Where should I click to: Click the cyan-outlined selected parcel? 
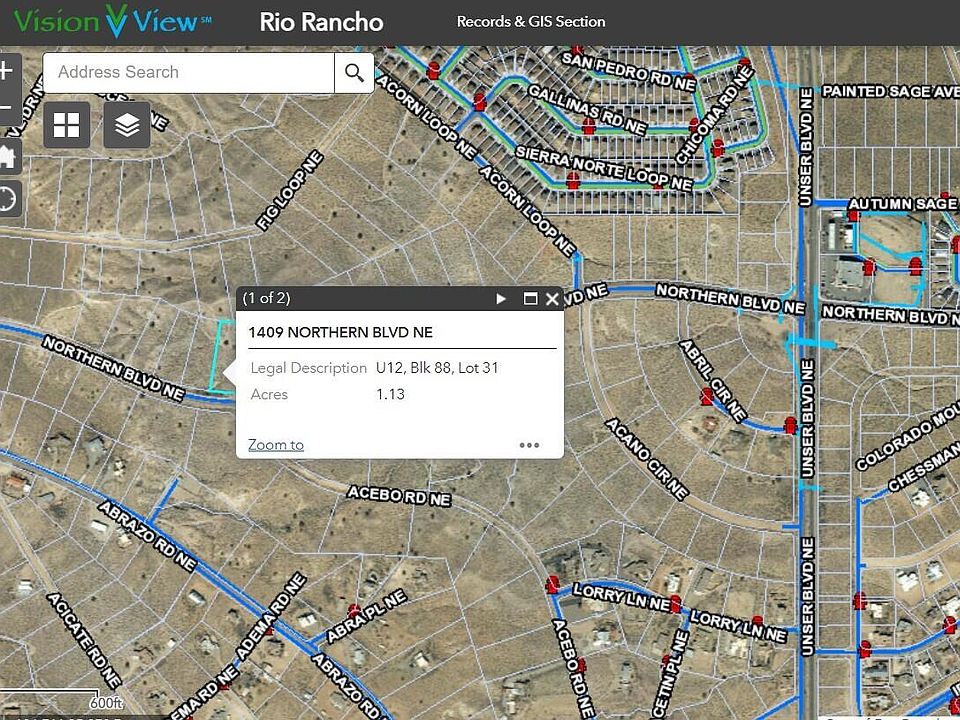[222, 358]
